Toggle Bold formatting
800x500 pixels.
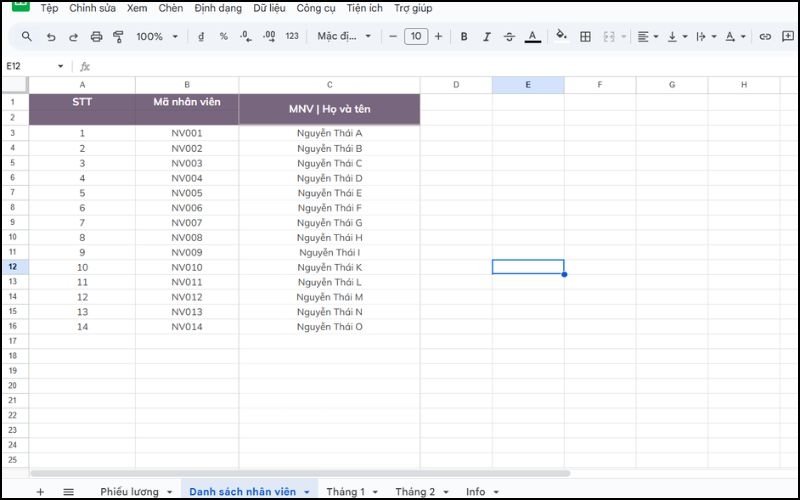[464, 37]
